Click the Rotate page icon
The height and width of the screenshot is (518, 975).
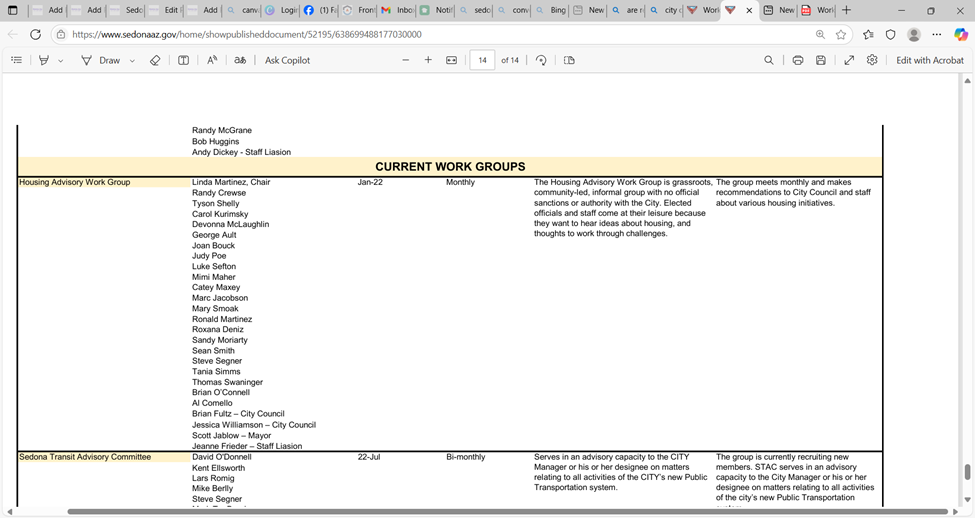(541, 60)
